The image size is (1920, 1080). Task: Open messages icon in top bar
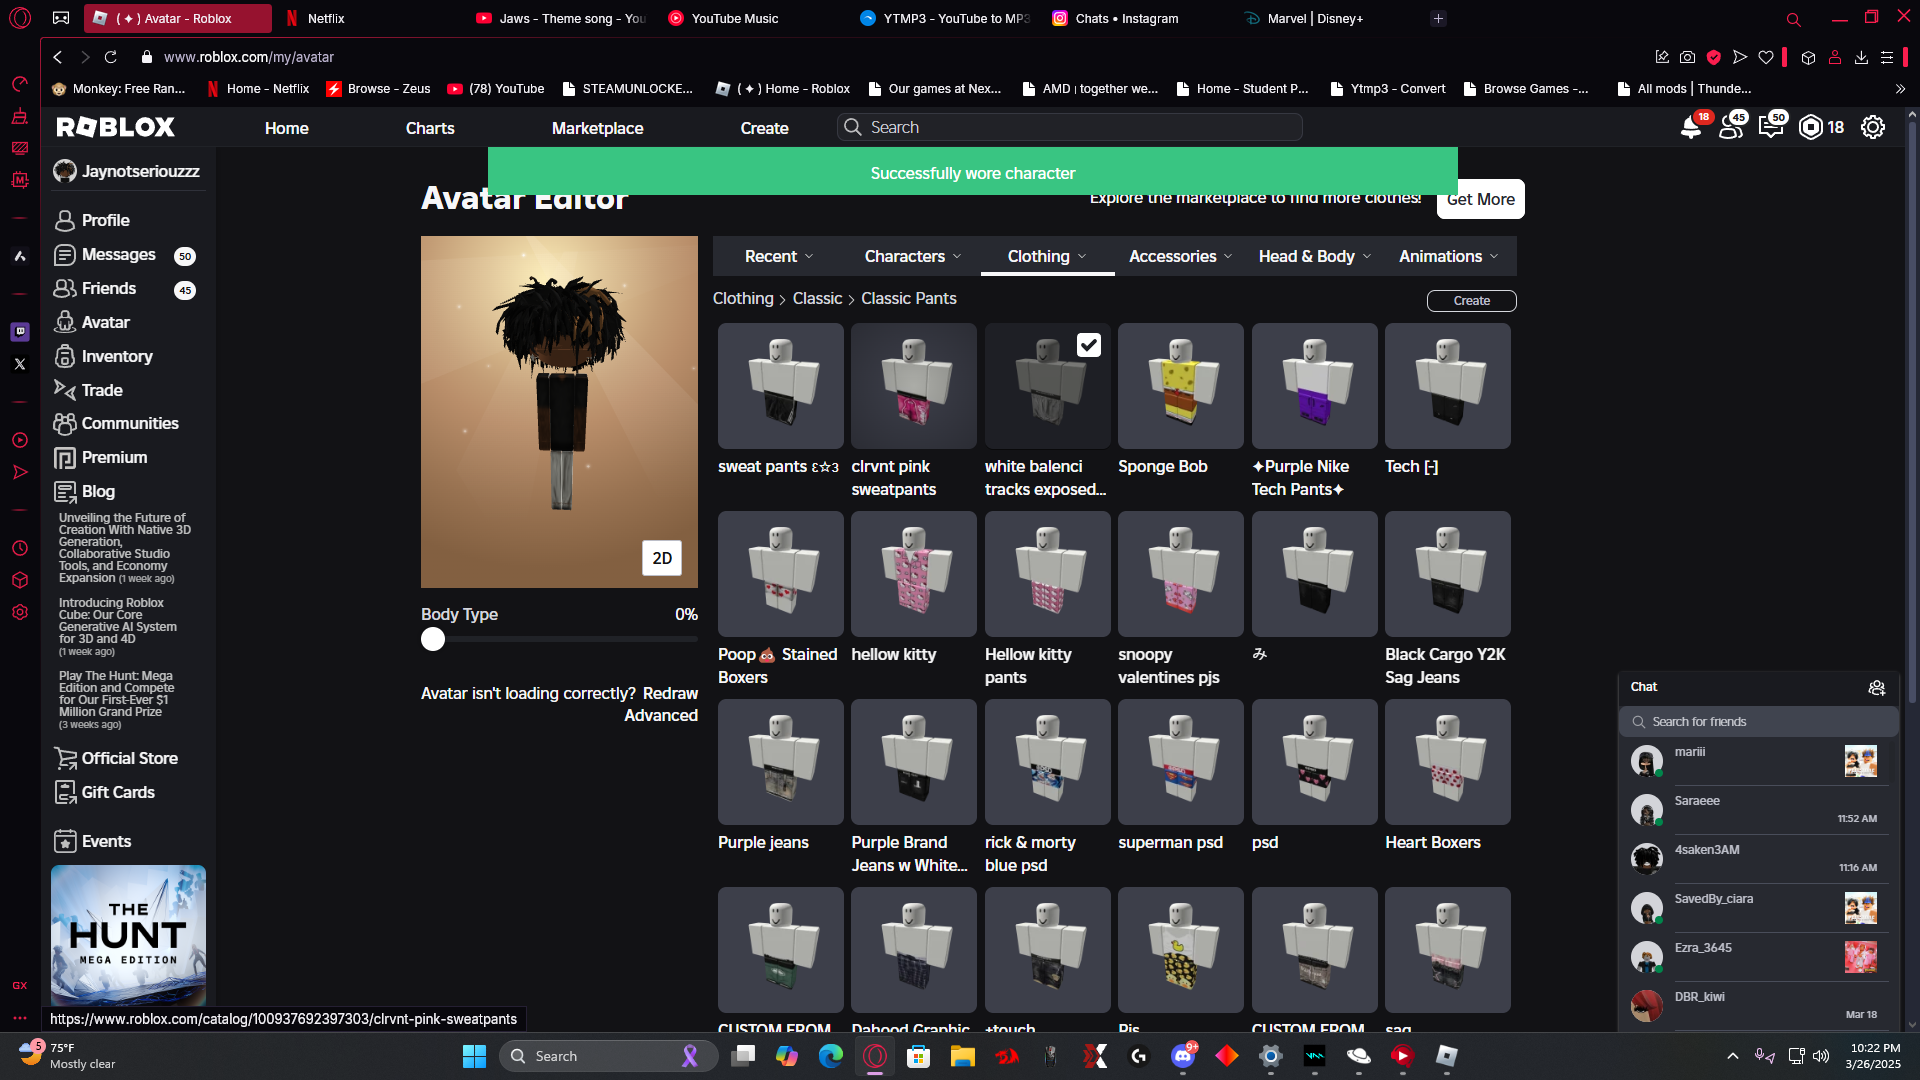[1770, 128]
